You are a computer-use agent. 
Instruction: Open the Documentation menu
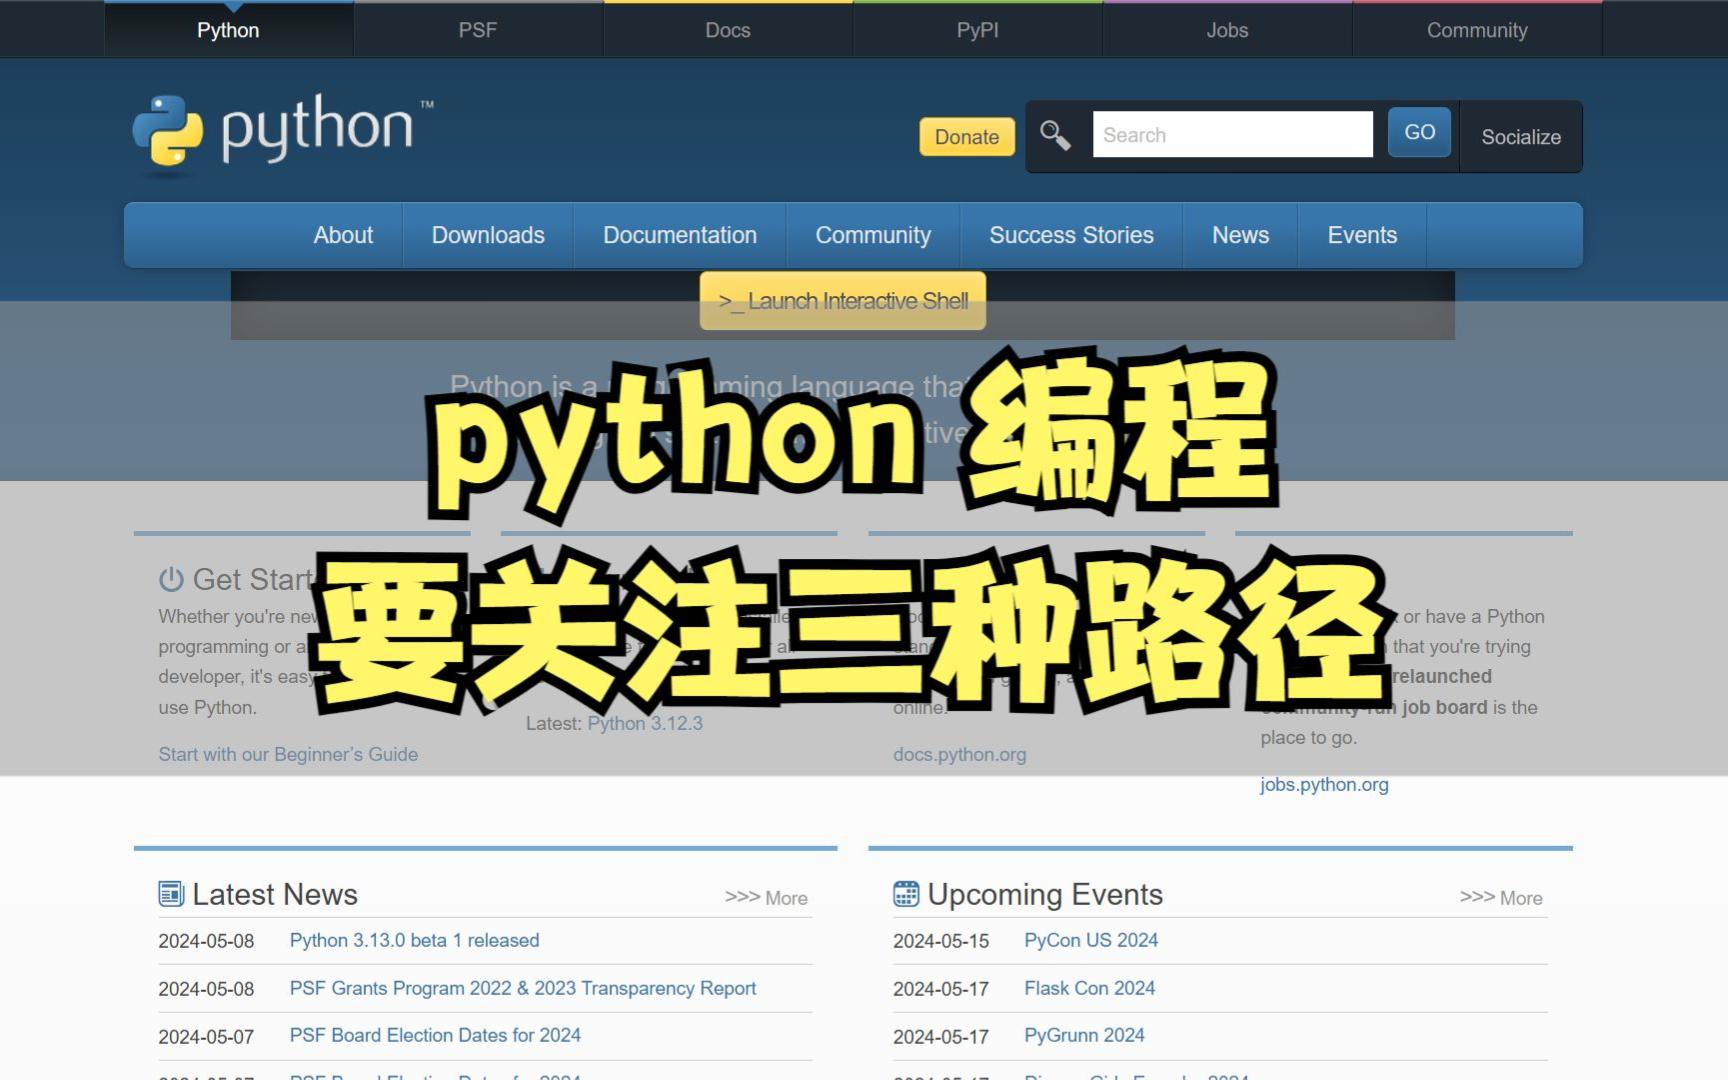click(x=680, y=235)
